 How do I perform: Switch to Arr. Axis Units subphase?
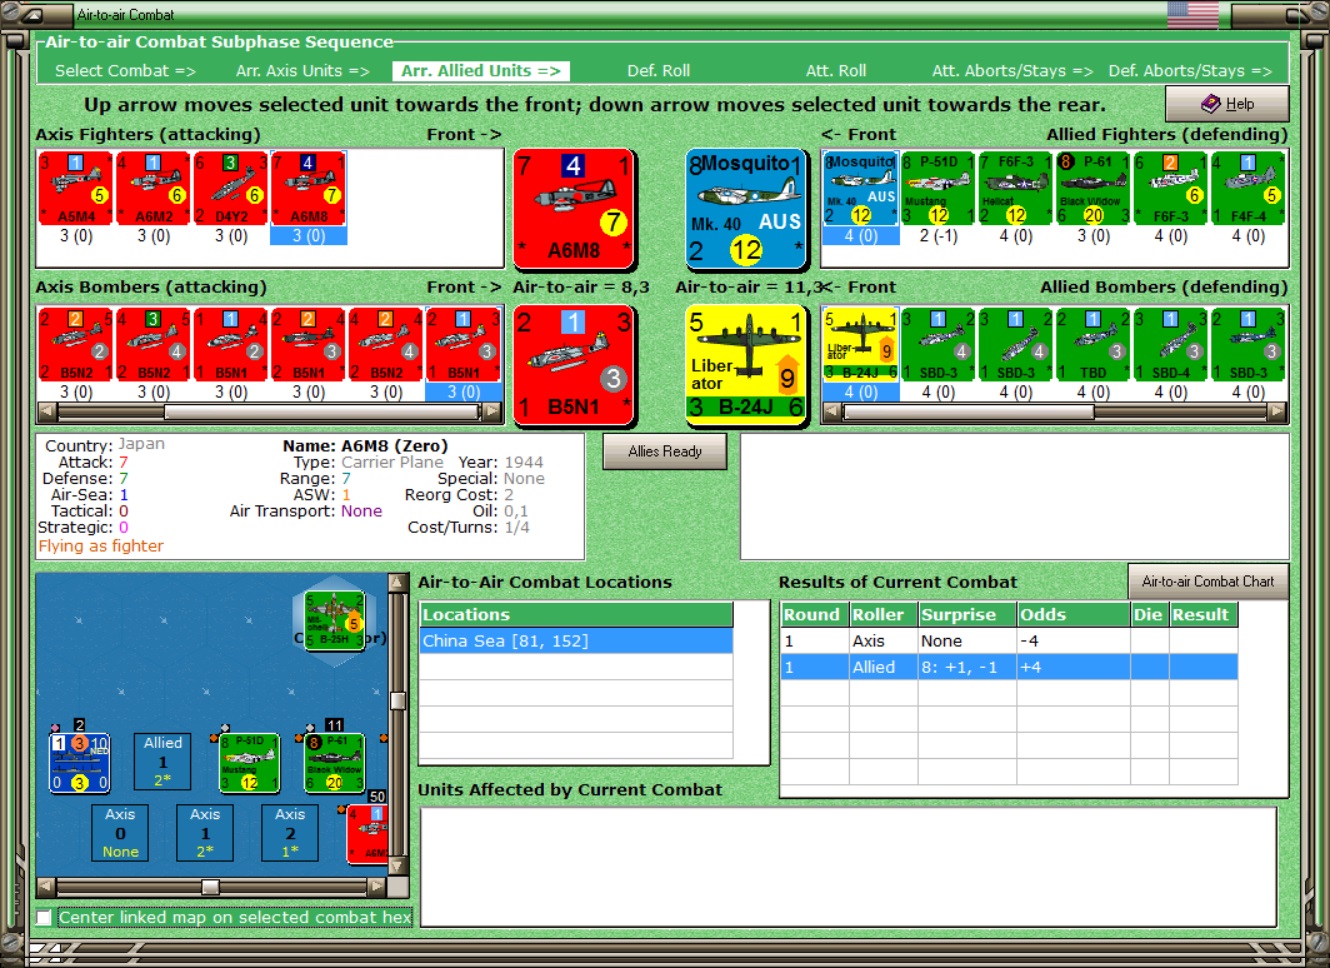coord(303,71)
